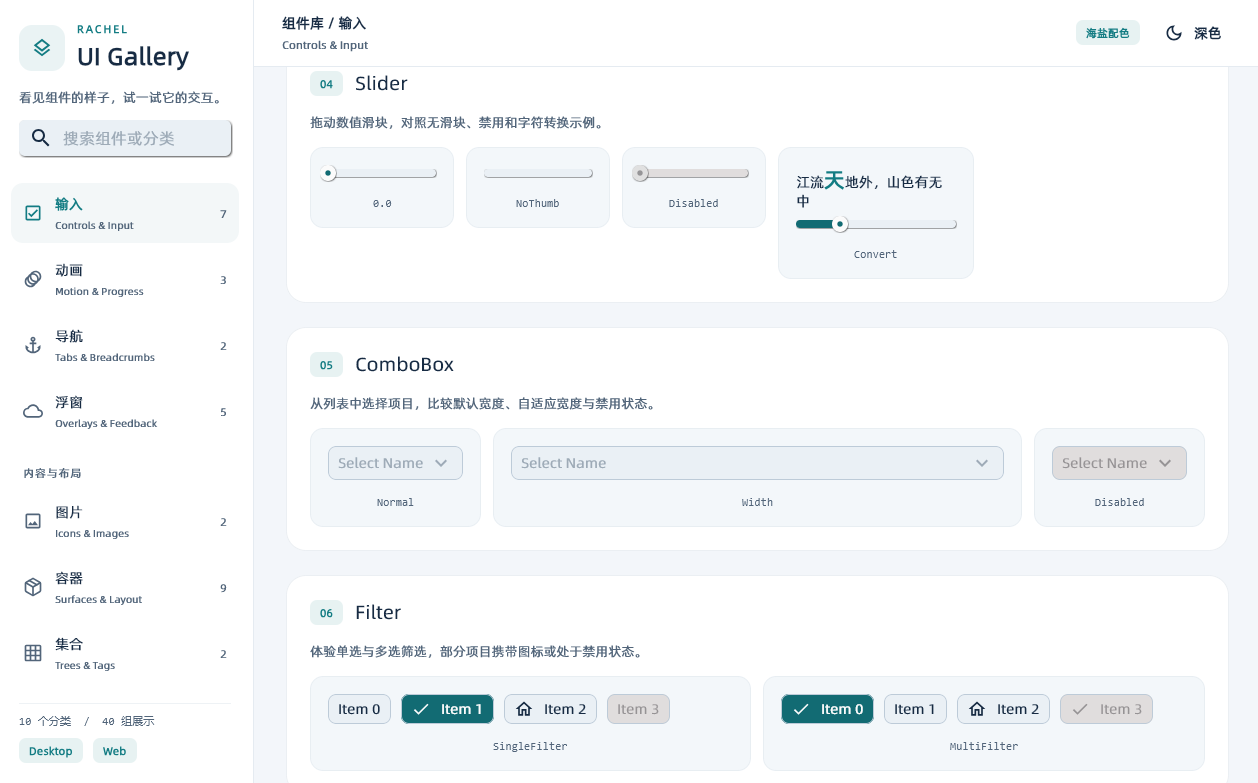Click disabled Item 3 in MultiFilter
This screenshot has width=1258, height=783.
pos(1106,709)
